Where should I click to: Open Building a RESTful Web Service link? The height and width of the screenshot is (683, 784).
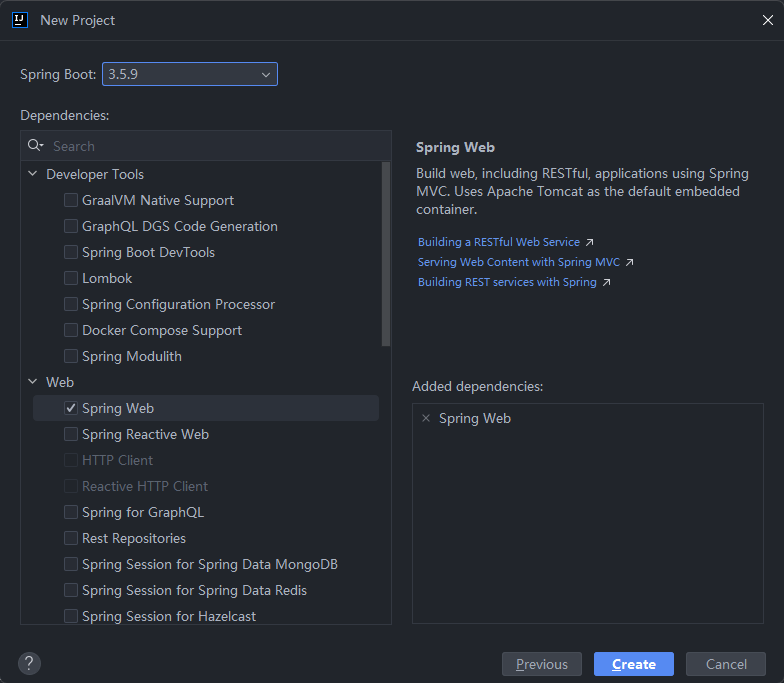tap(499, 242)
